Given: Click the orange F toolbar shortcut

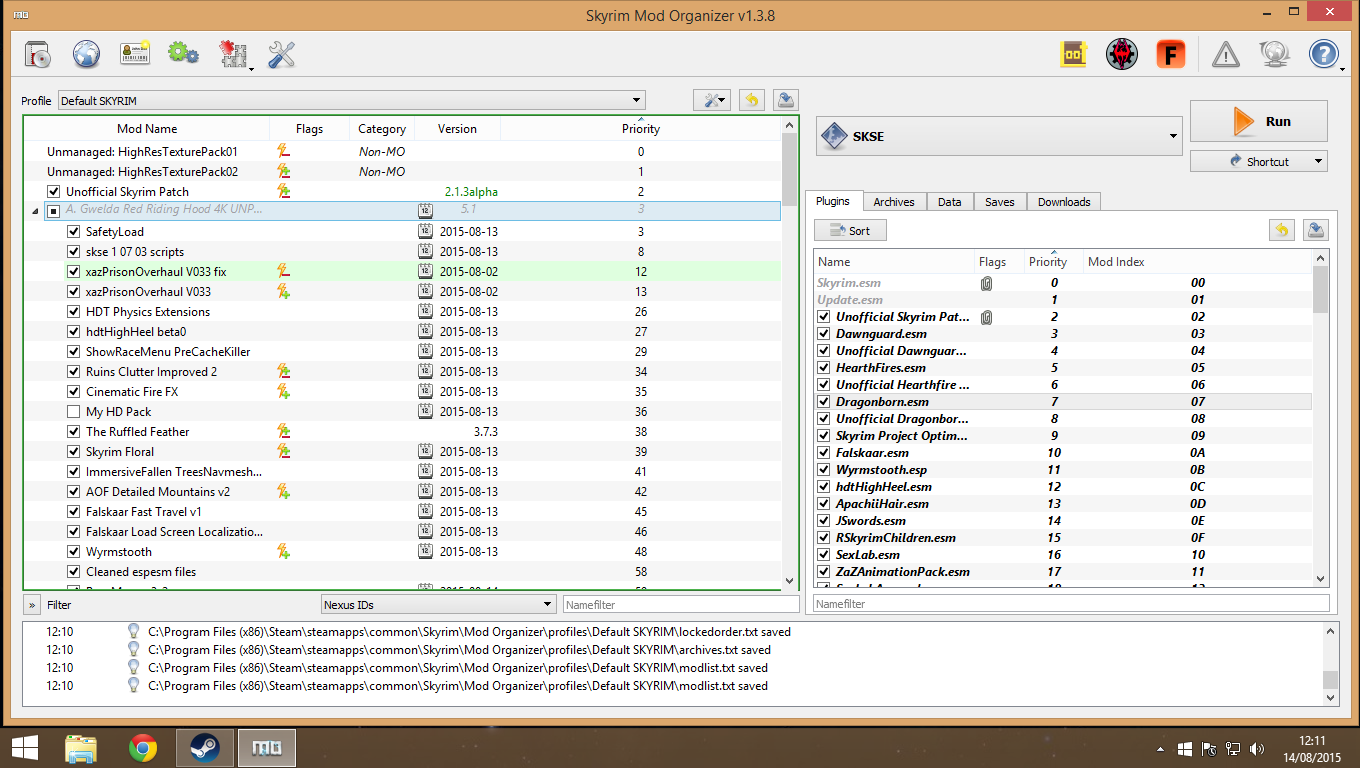Looking at the screenshot, I should 1170,54.
